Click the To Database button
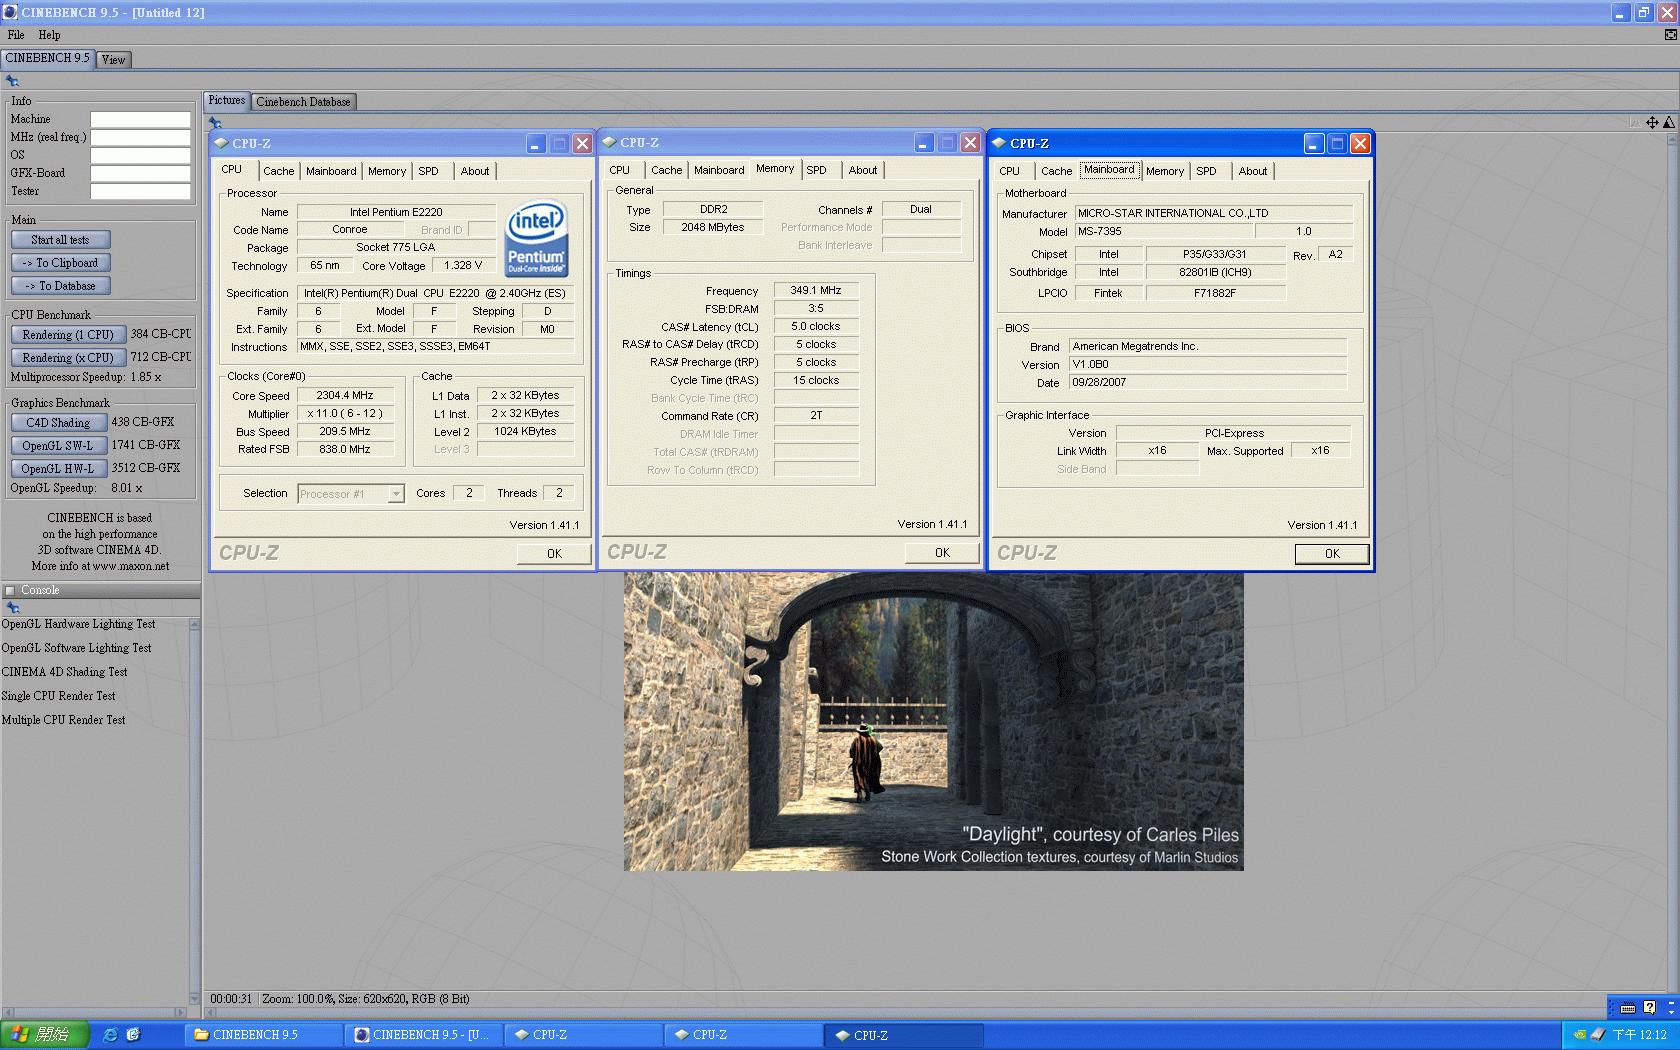Image resolution: width=1680 pixels, height=1050 pixels. tap(60, 286)
